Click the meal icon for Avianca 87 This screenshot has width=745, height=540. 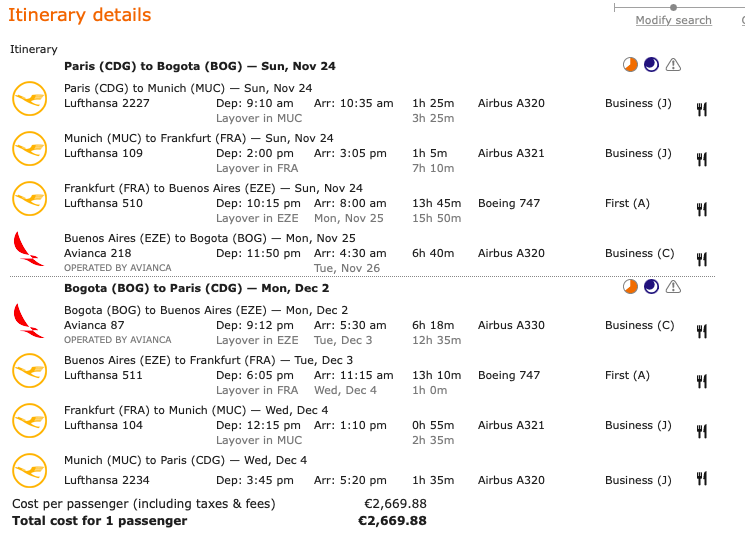point(702,331)
